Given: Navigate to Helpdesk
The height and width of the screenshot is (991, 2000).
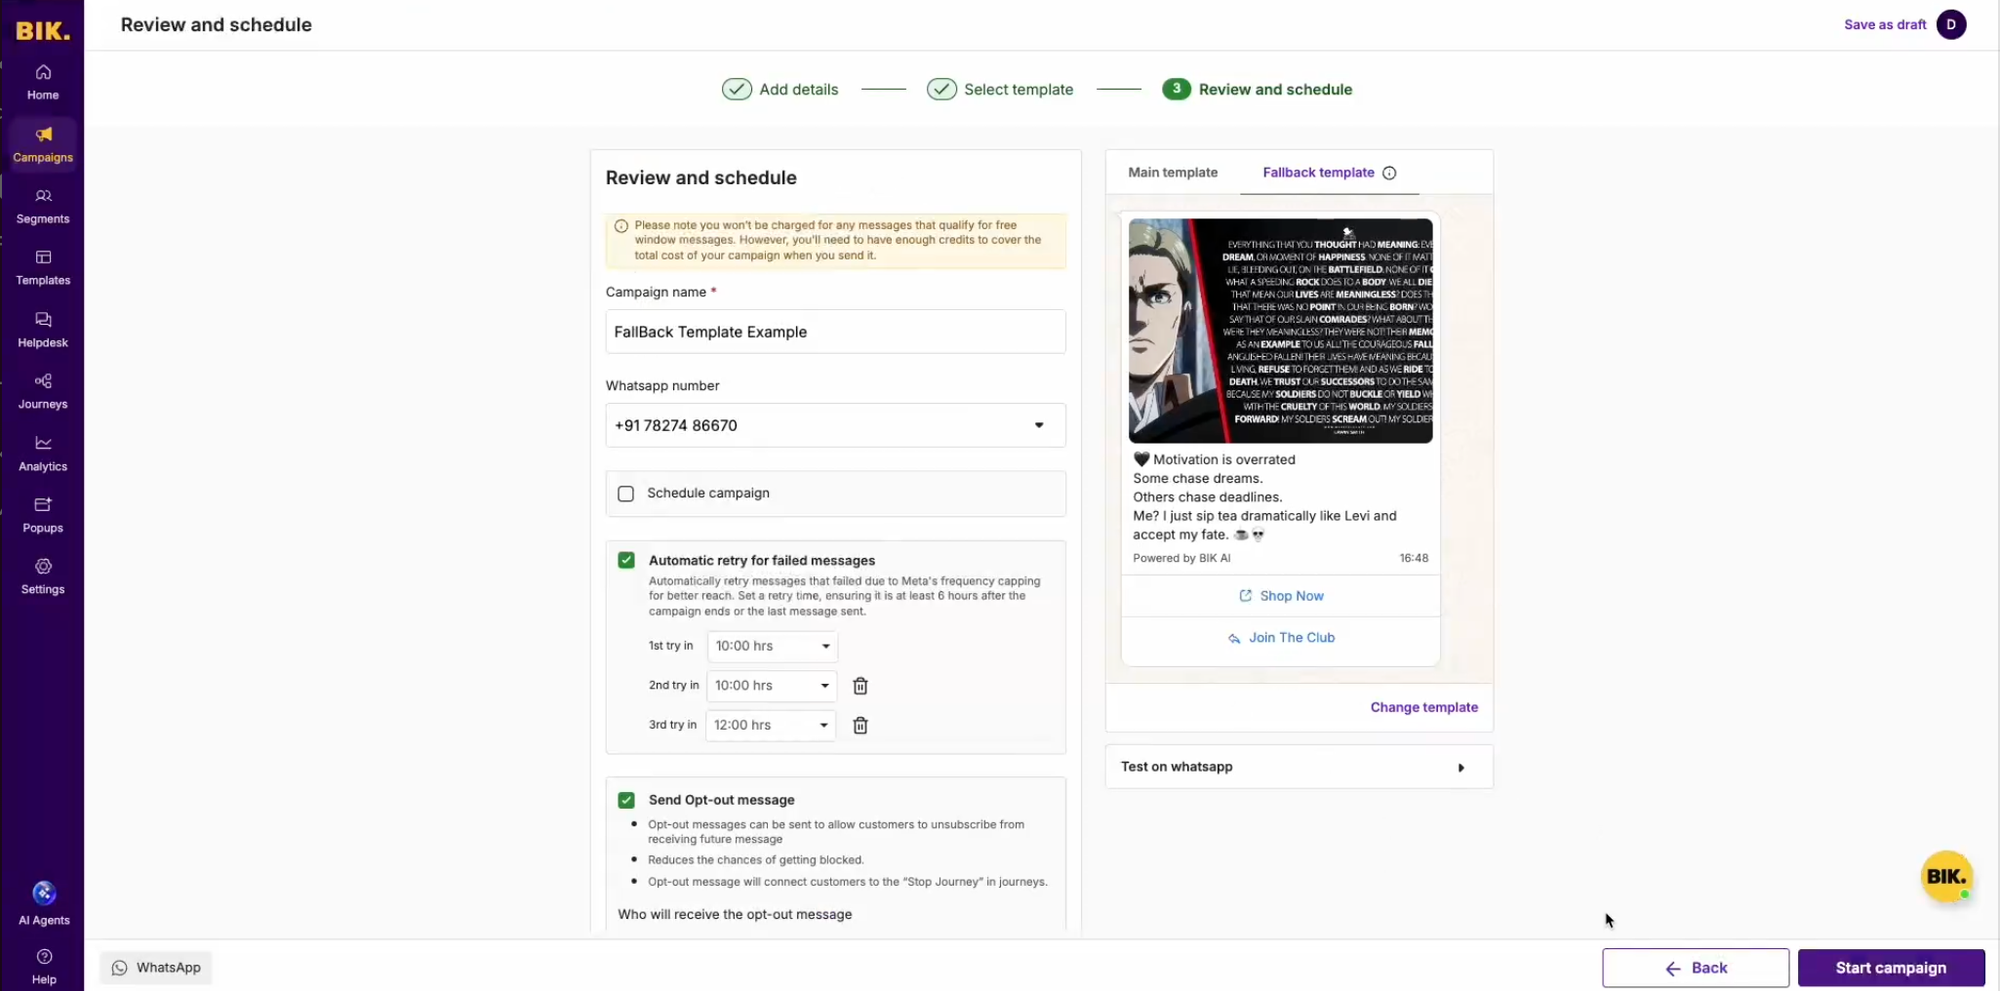Looking at the screenshot, I should coord(42,329).
